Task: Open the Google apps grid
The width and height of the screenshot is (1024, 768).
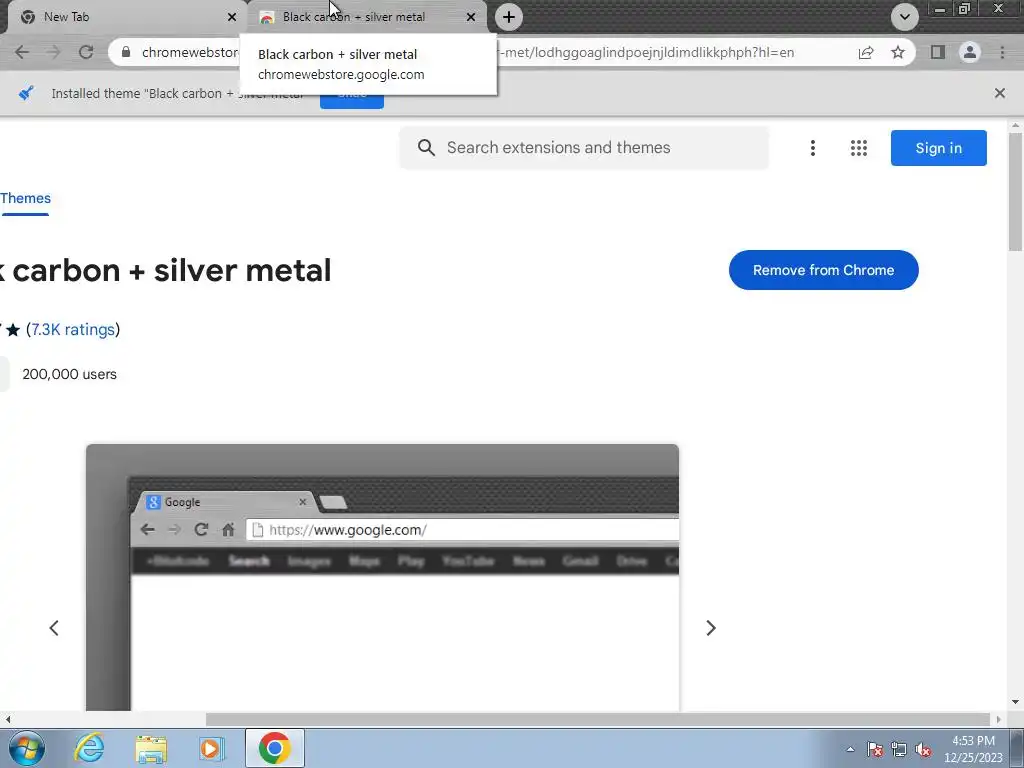Action: click(x=859, y=148)
